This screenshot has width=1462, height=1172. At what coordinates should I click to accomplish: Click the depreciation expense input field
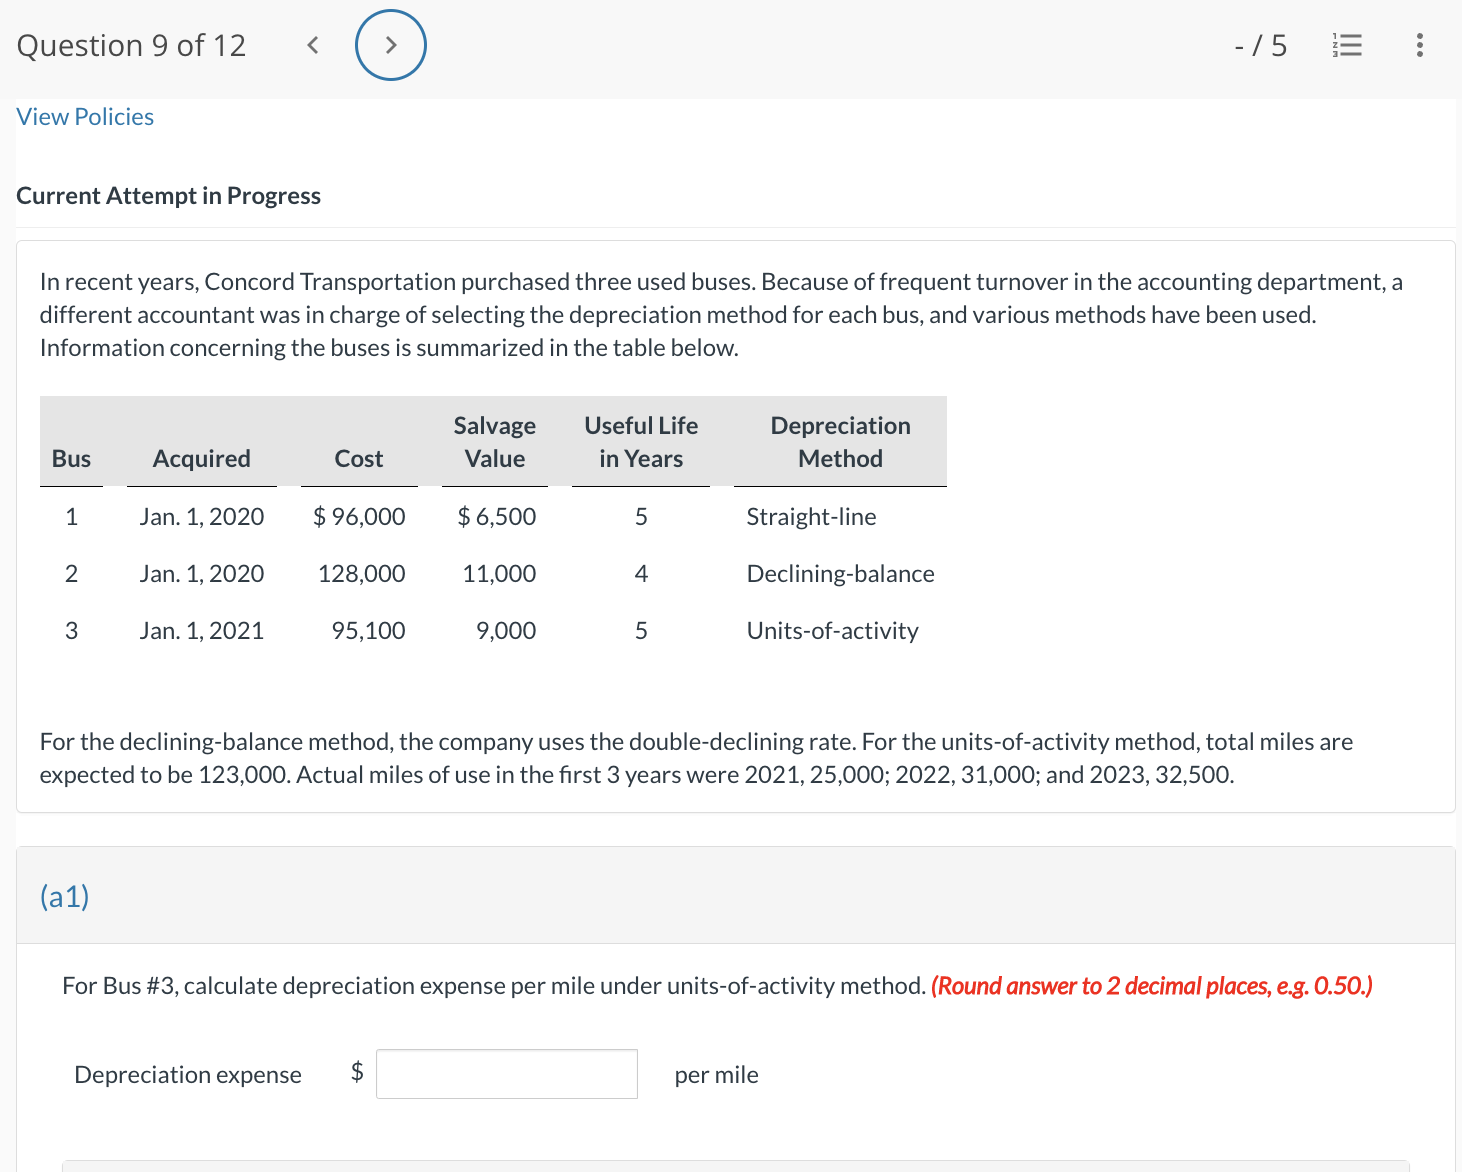[506, 1073]
